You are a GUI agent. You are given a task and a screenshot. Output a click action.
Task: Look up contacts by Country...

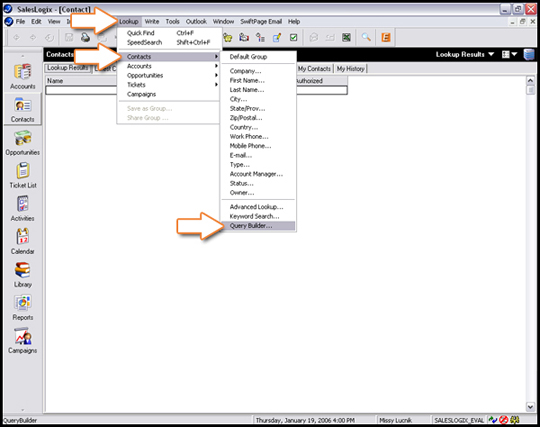coord(258,127)
